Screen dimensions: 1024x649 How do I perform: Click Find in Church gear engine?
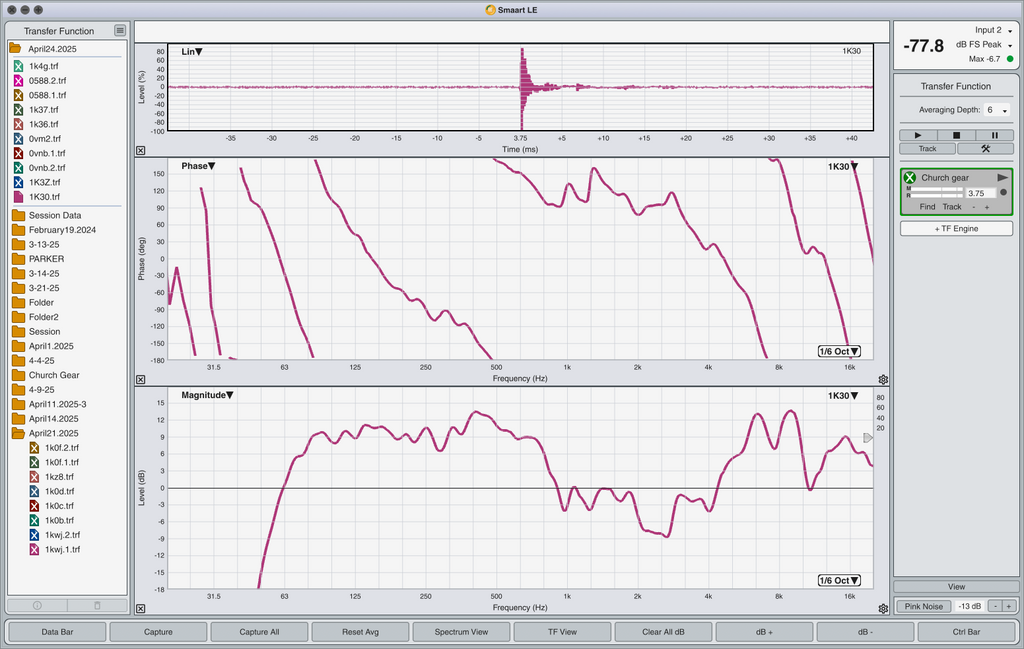point(927,207)
